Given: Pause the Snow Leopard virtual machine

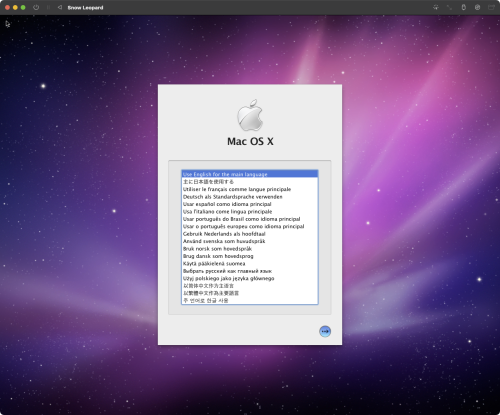Looking at the screenshot, I should click(48, 7).
